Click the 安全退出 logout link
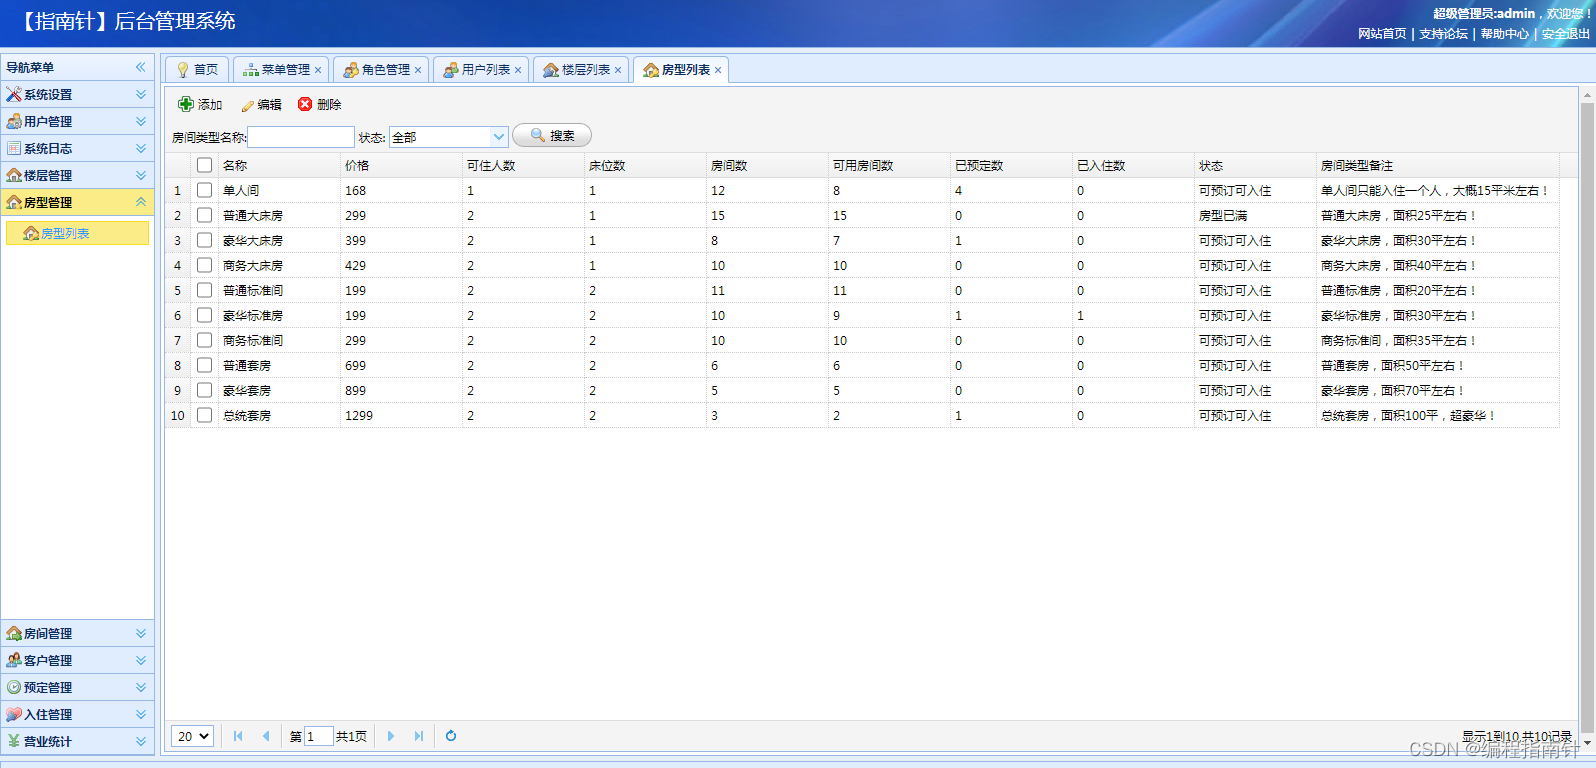 click(1566, 34)
